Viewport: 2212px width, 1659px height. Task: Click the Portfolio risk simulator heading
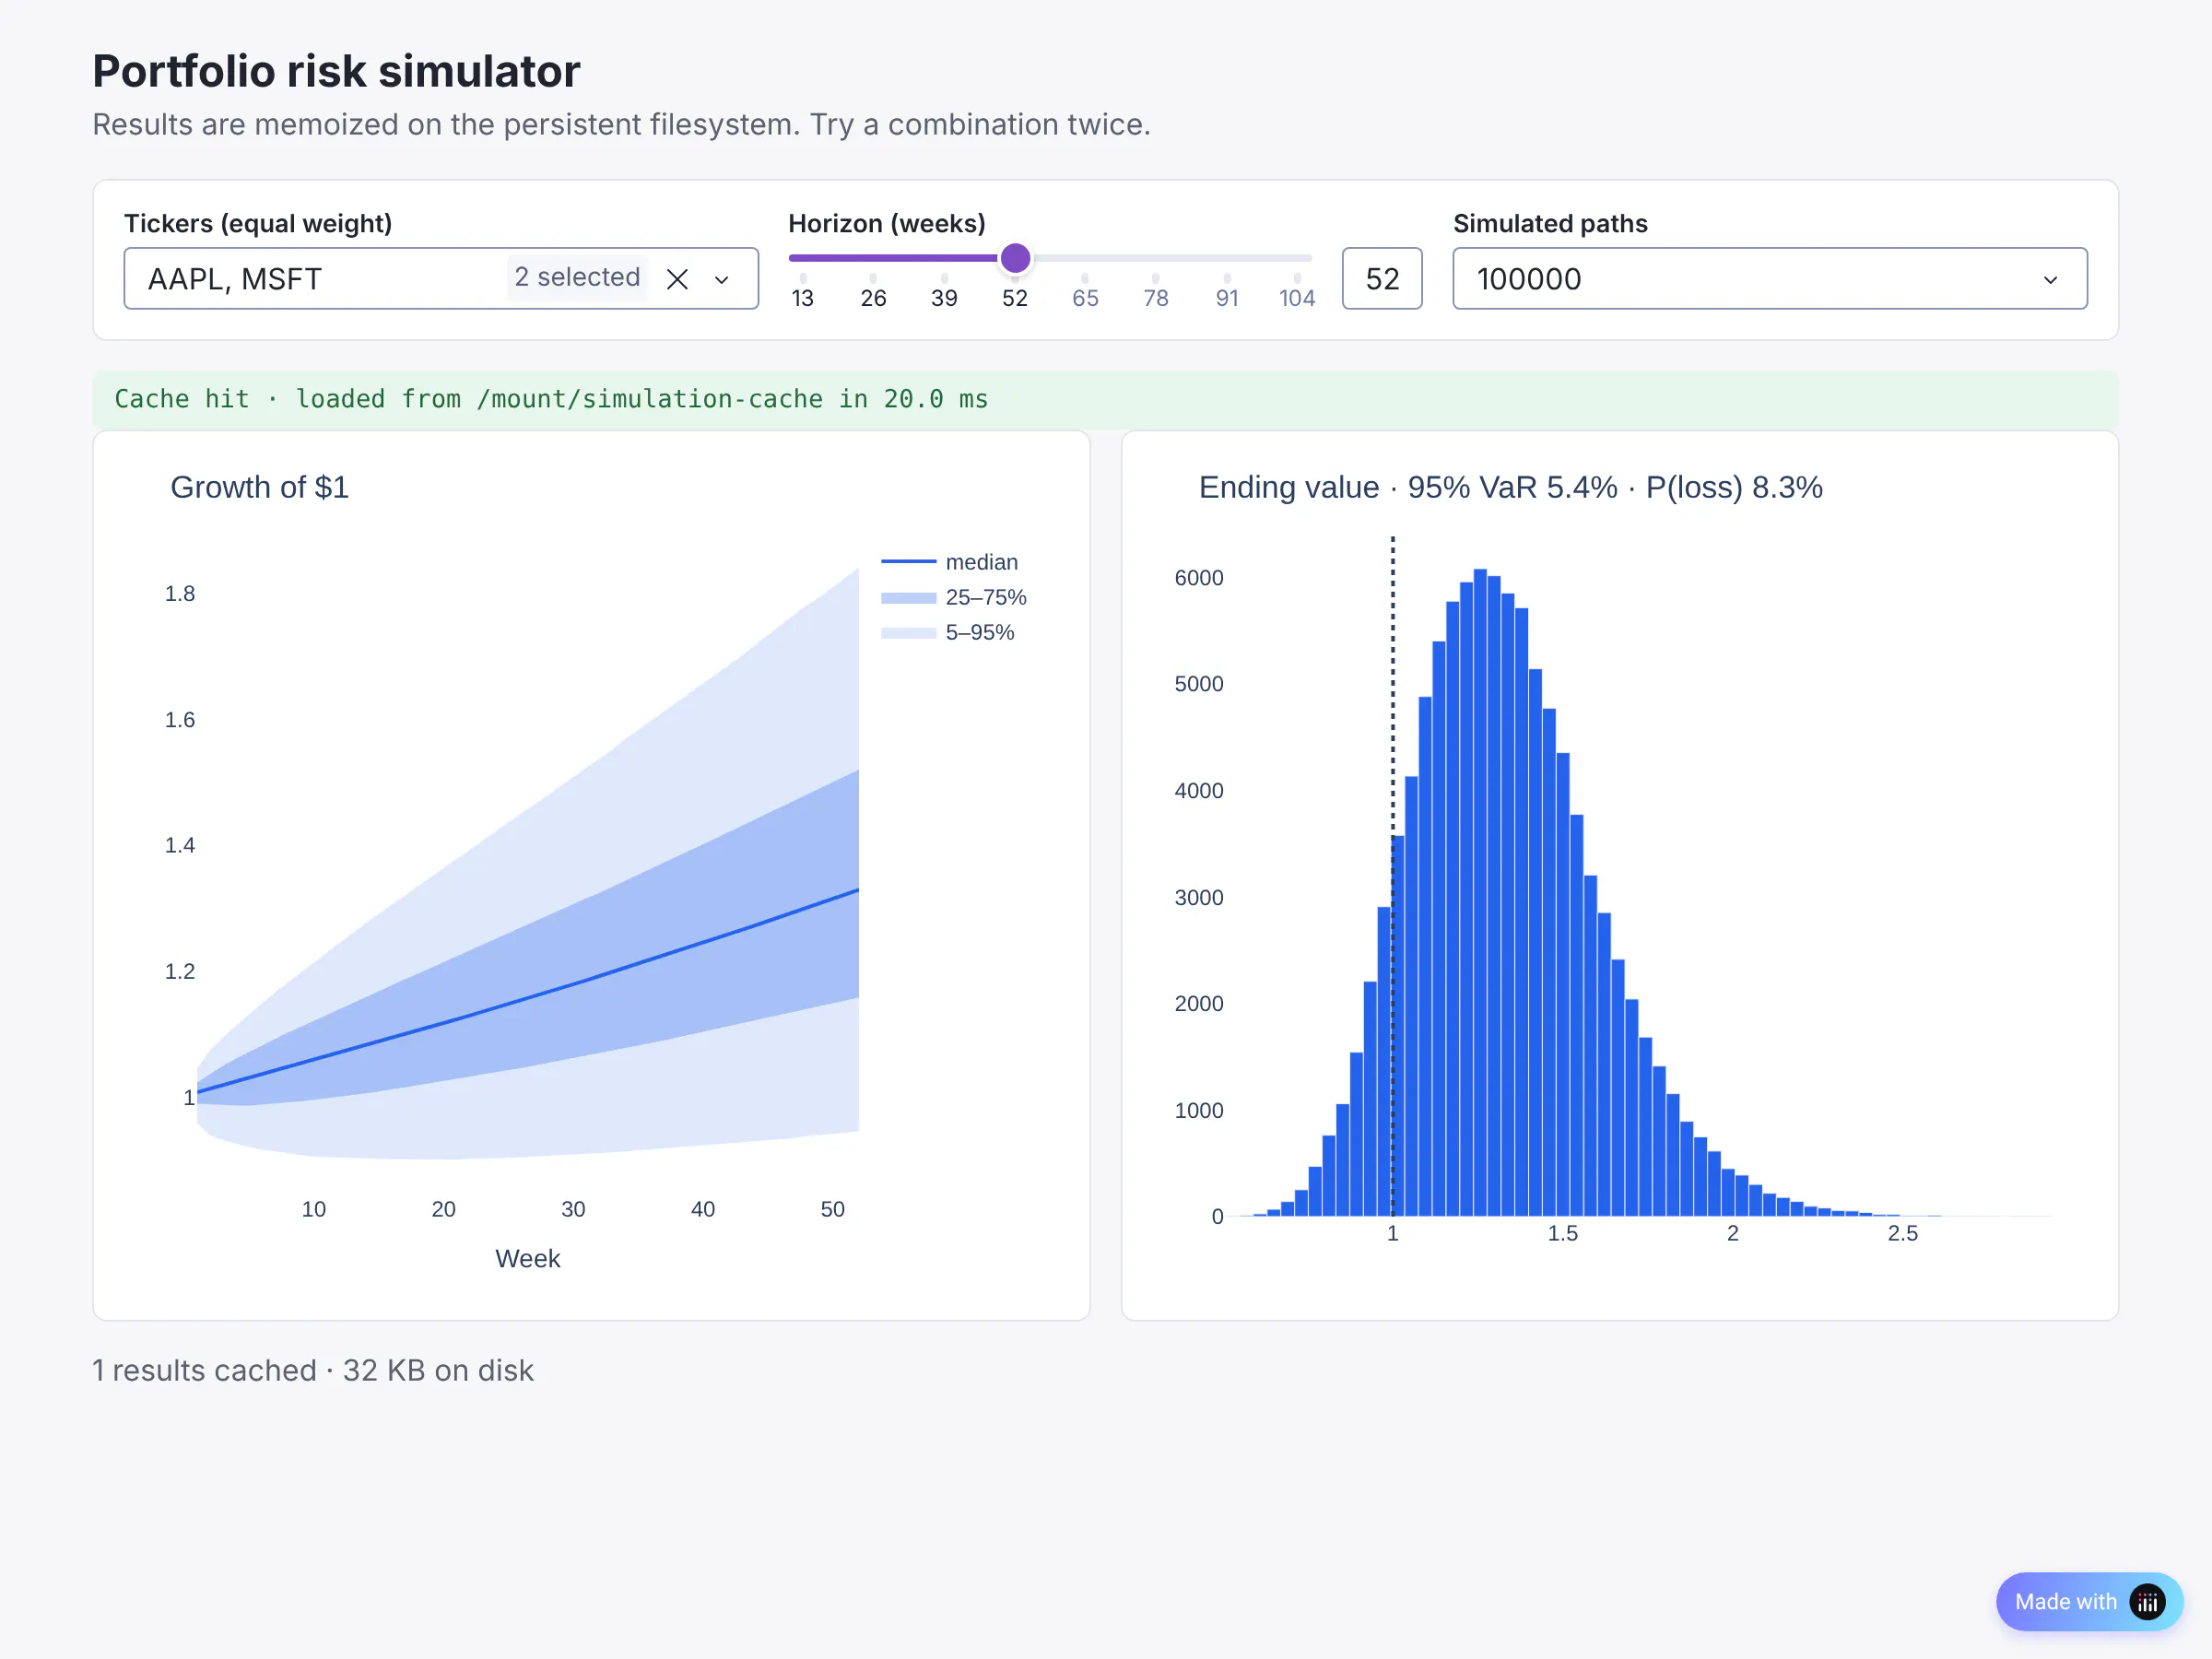336,71
